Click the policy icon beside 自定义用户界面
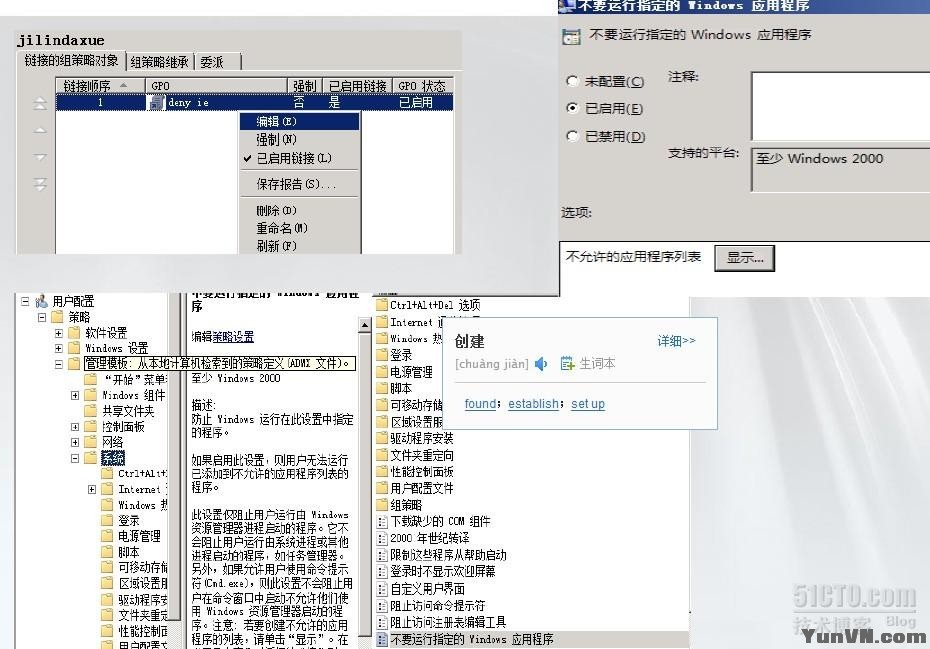This screenshot has height=649, width=930. click(x=382, y=588)
